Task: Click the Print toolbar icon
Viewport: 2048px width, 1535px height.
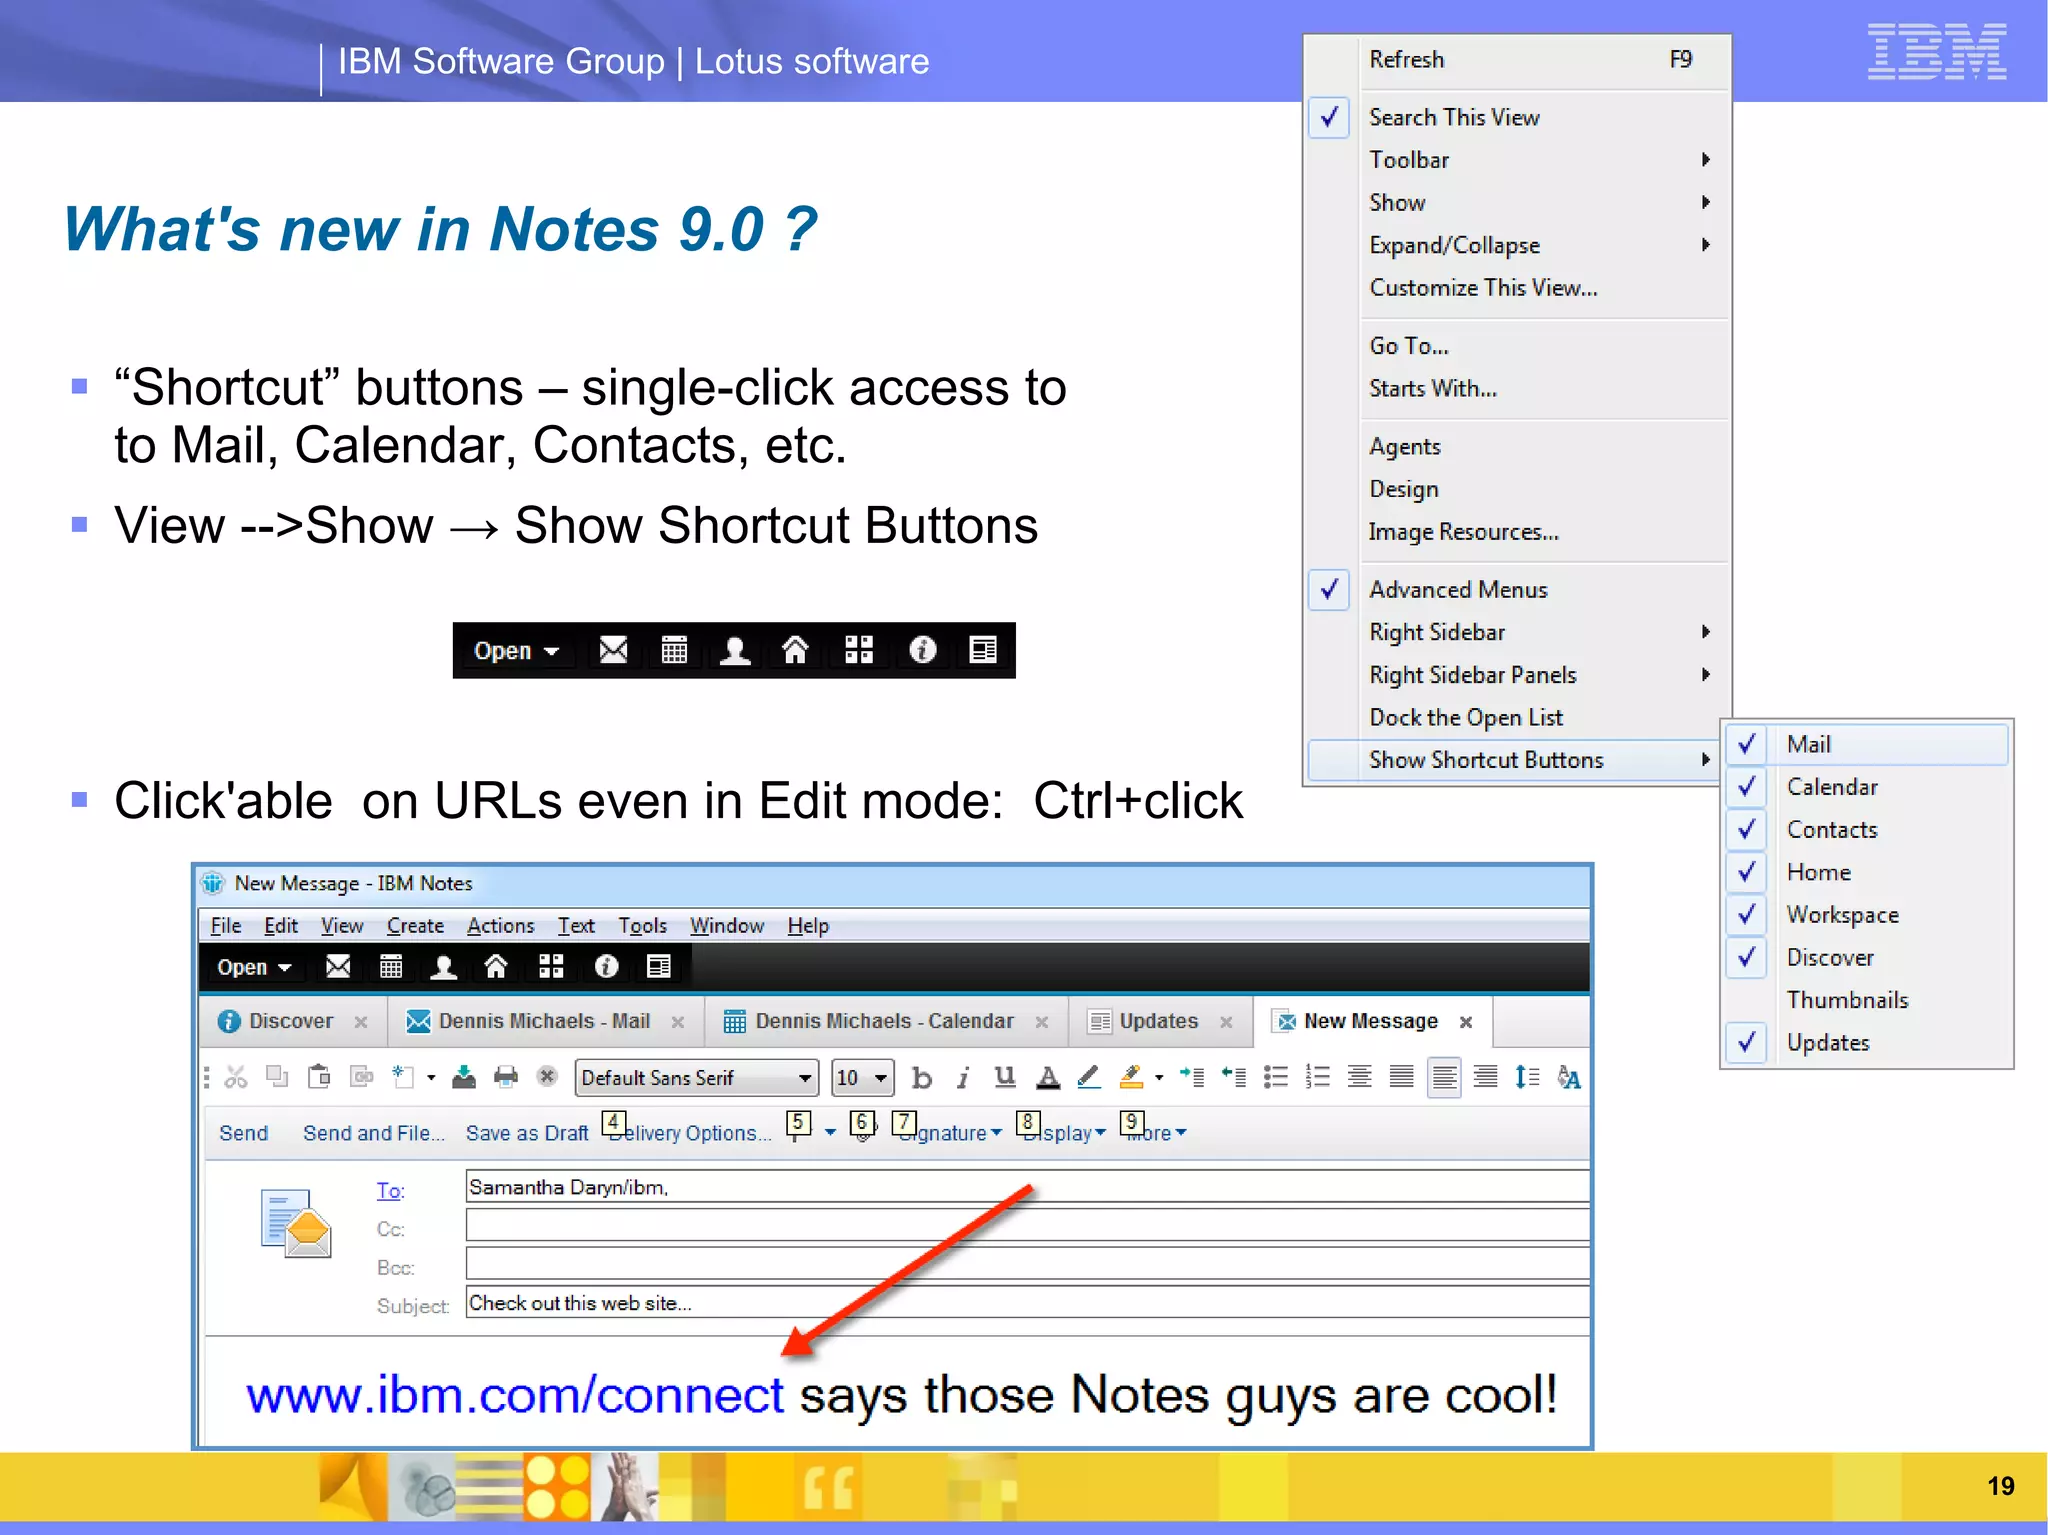Action: click(x=506, y=1077)
